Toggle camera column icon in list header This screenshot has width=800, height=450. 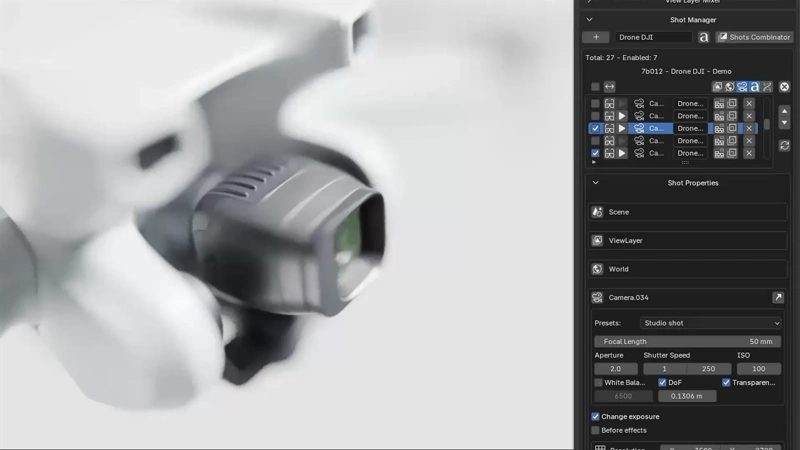pyautogui.click(x=742, y=87)
